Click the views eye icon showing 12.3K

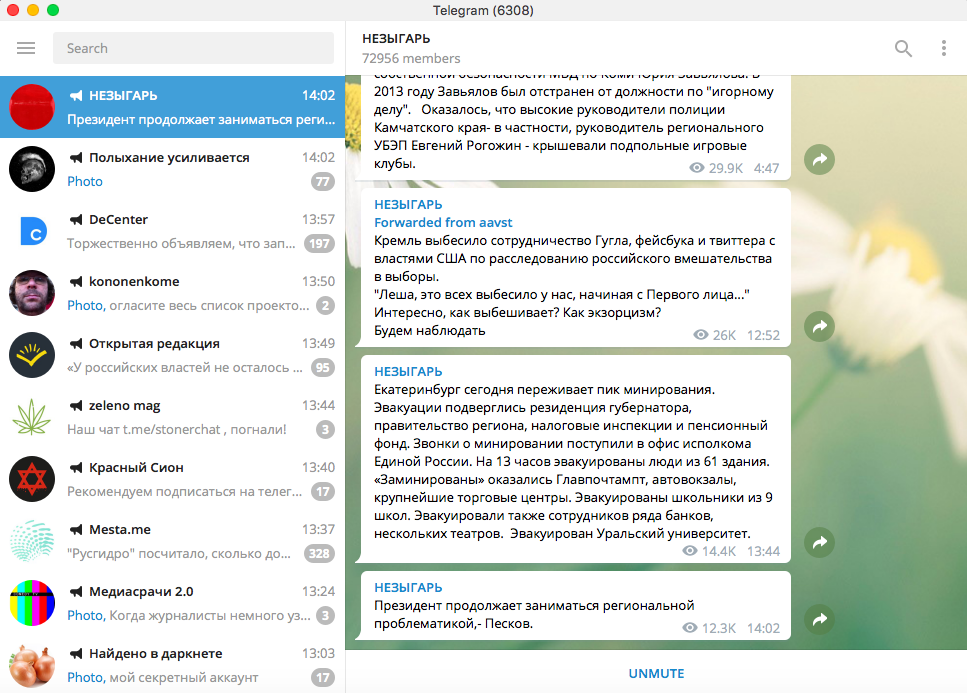pyautogui.click(x=690, y=628)
